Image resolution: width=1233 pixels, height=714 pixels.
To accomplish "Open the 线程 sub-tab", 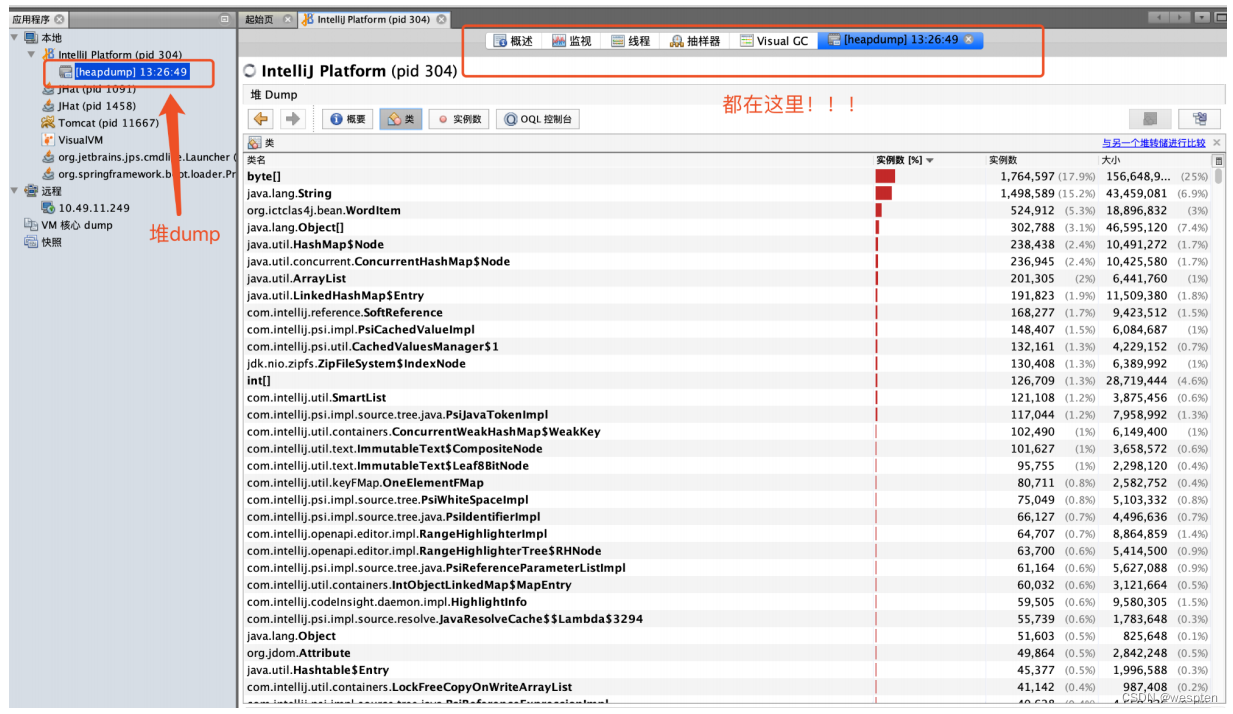I will (x=630, y=40).
